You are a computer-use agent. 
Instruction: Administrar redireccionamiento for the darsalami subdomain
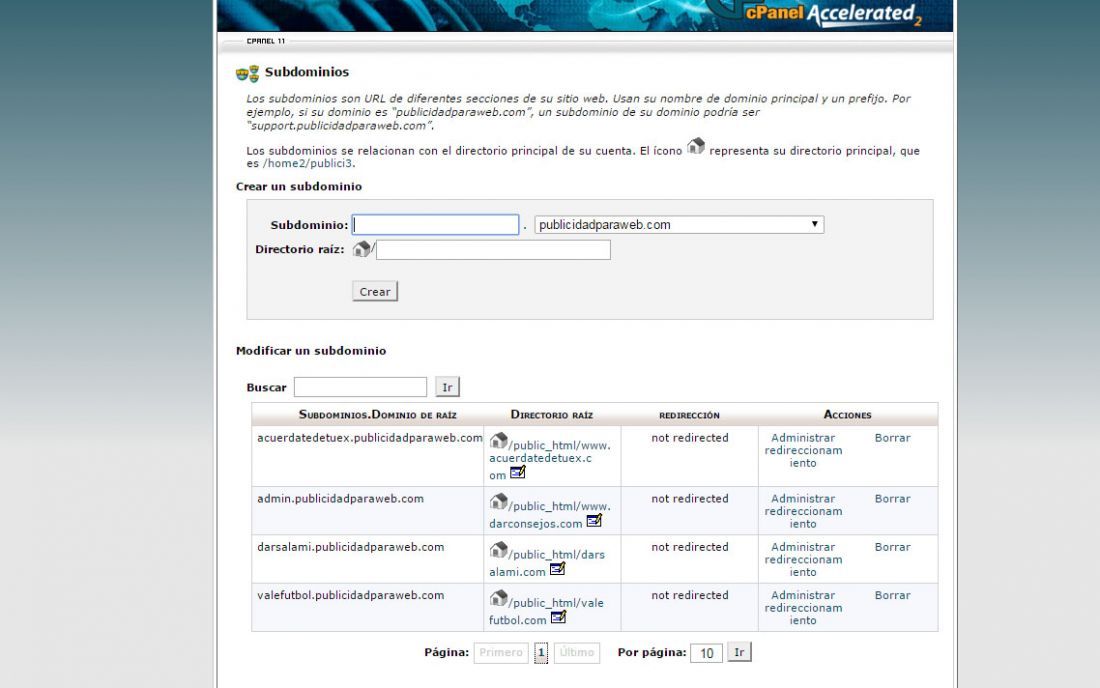803,560
